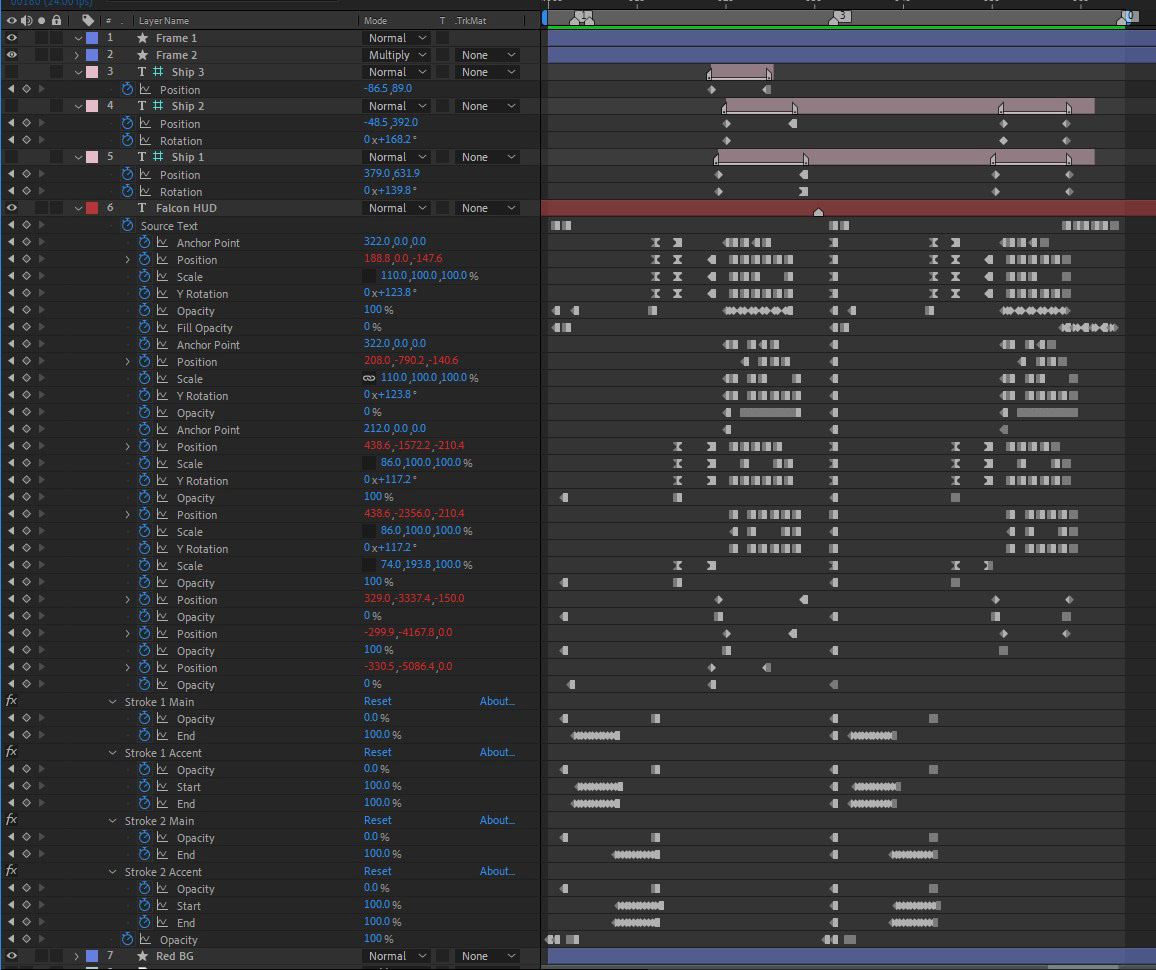Expand the Frame 2 layer
Viewport: 1156px width, 970px height.
tap(77, 55)
